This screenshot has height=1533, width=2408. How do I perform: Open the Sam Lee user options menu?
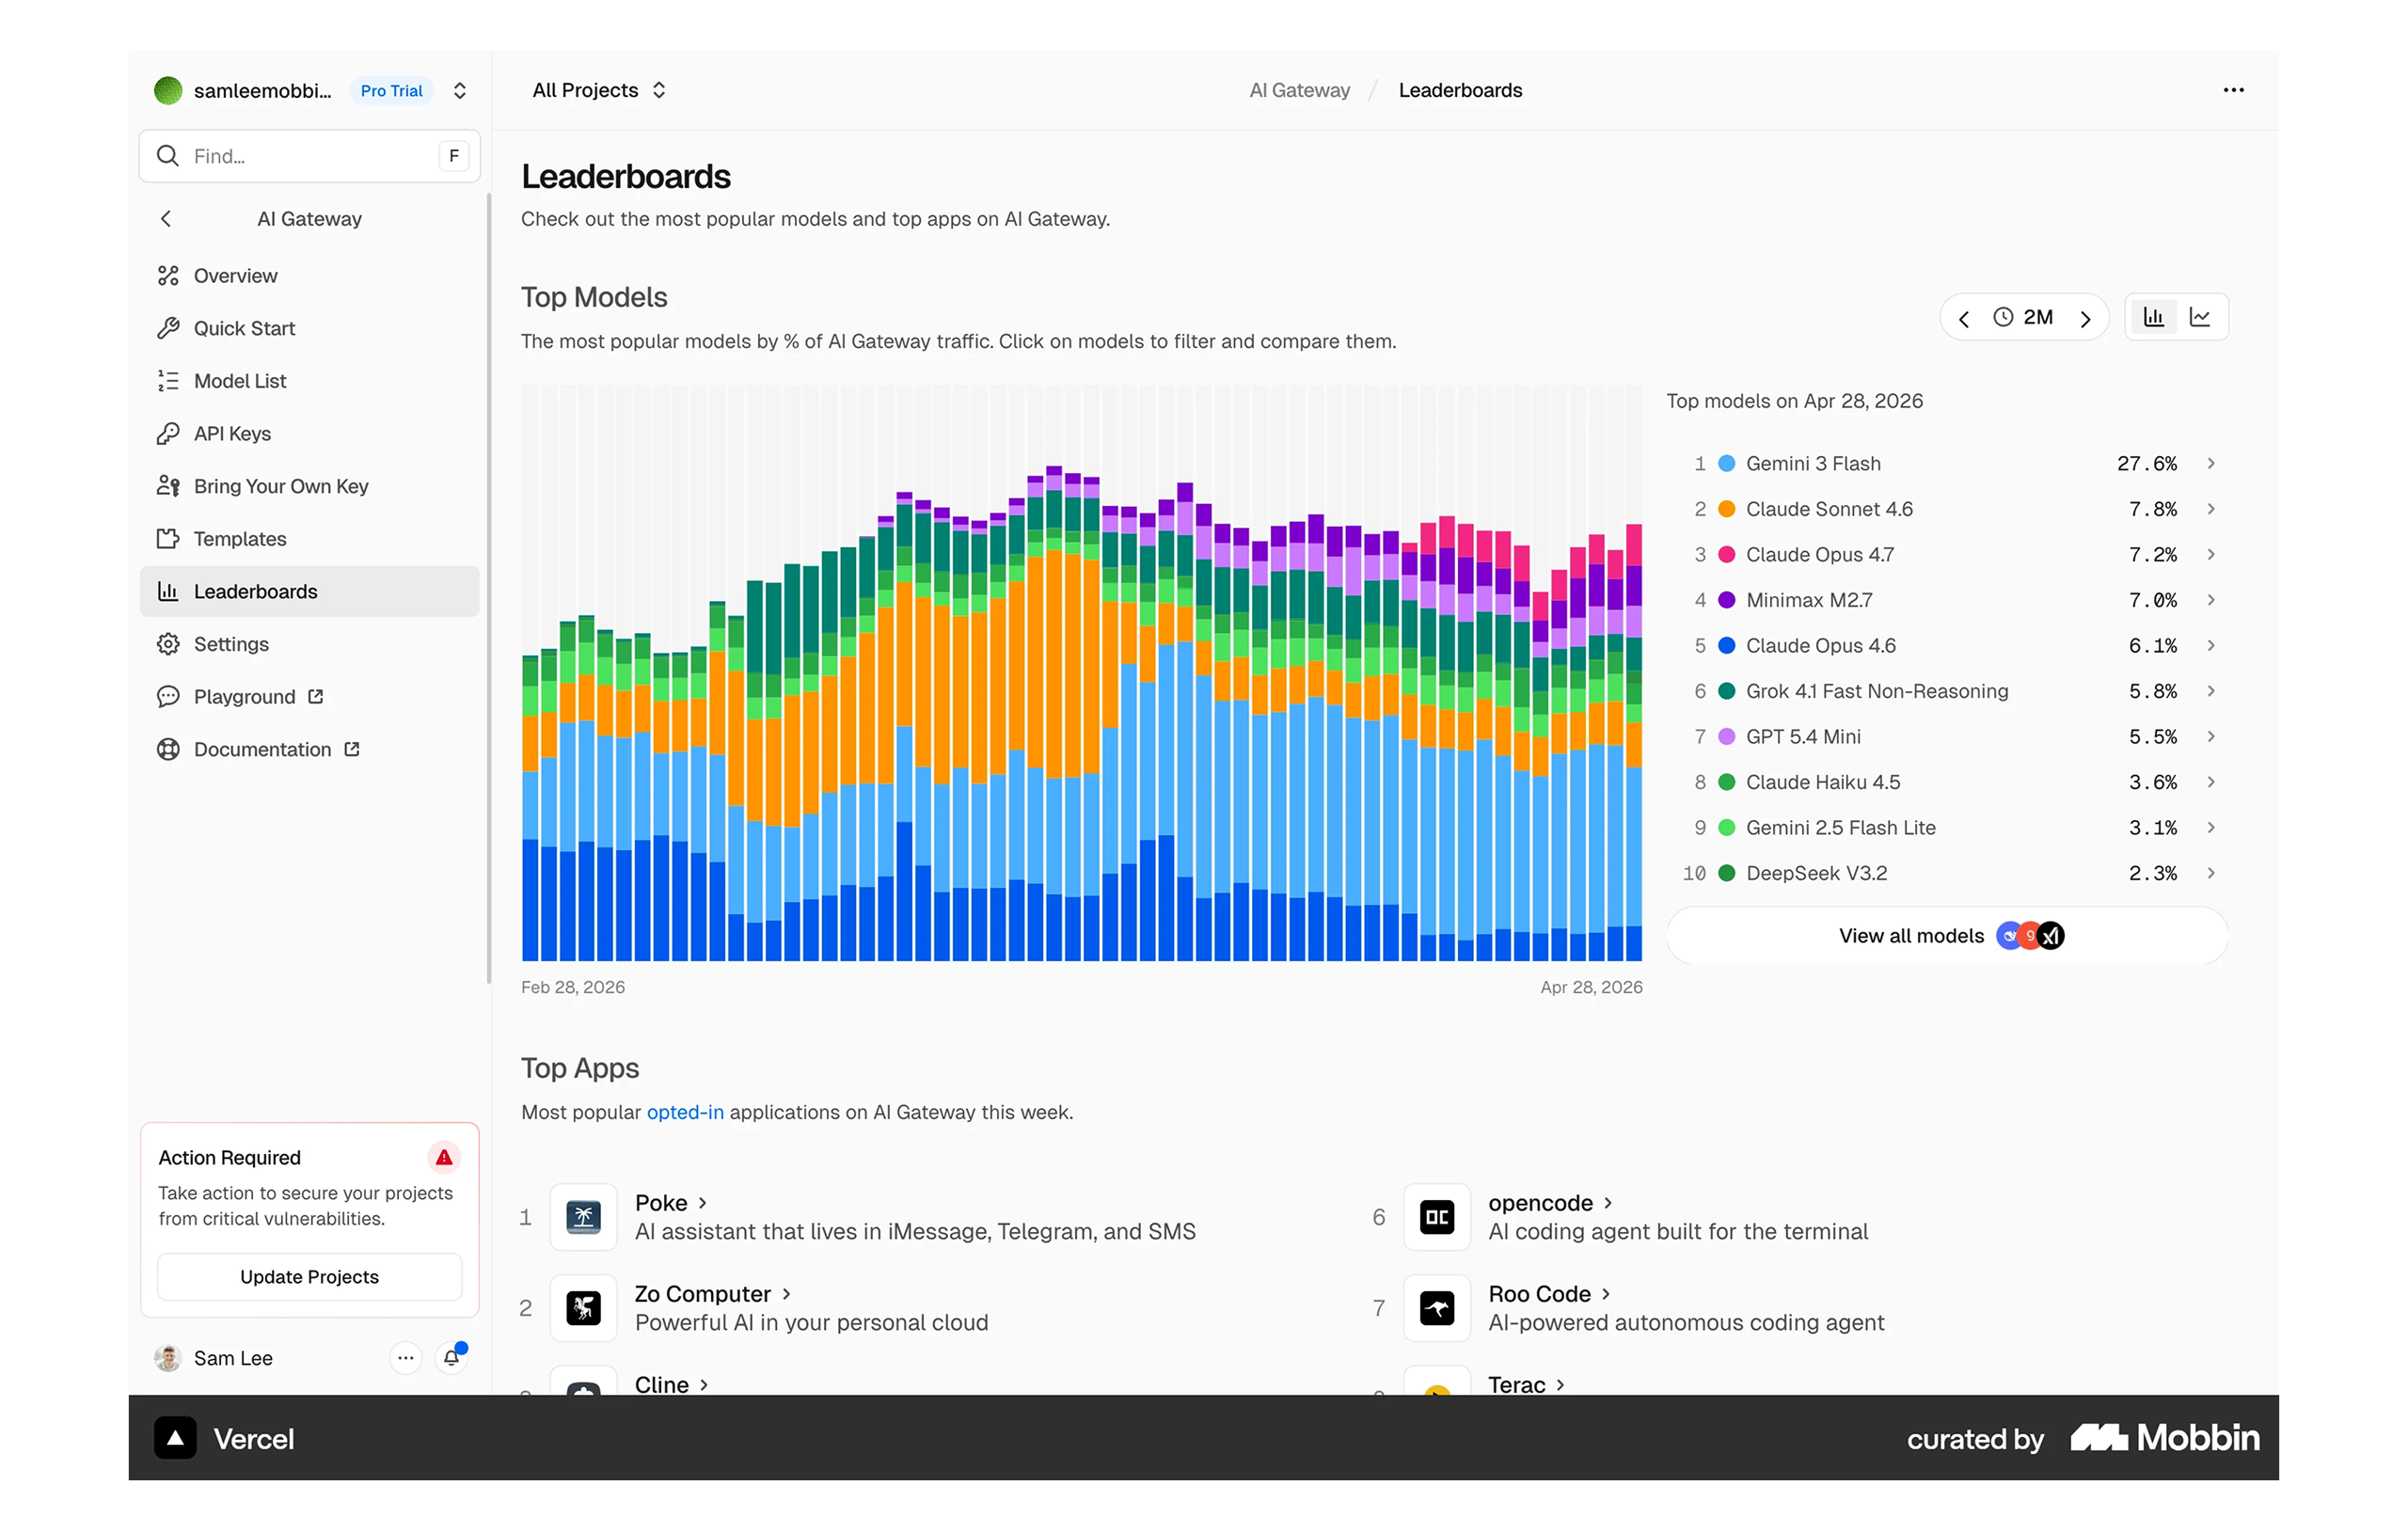coord(405,1358)
